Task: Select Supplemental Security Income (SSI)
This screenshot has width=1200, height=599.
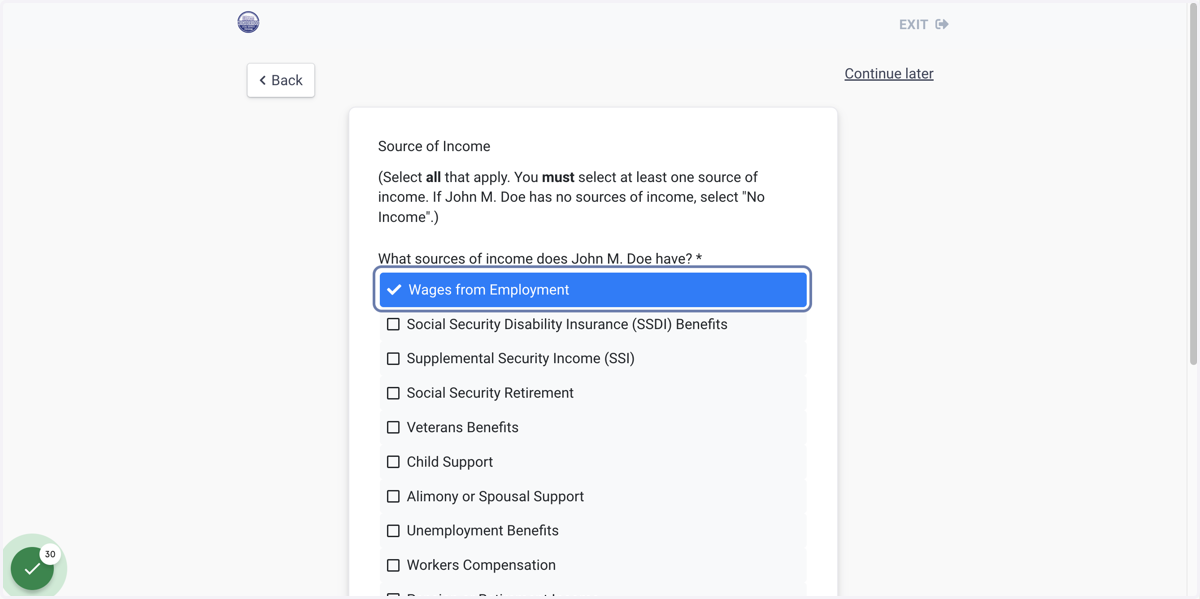Action: click(x=593, y=358)
